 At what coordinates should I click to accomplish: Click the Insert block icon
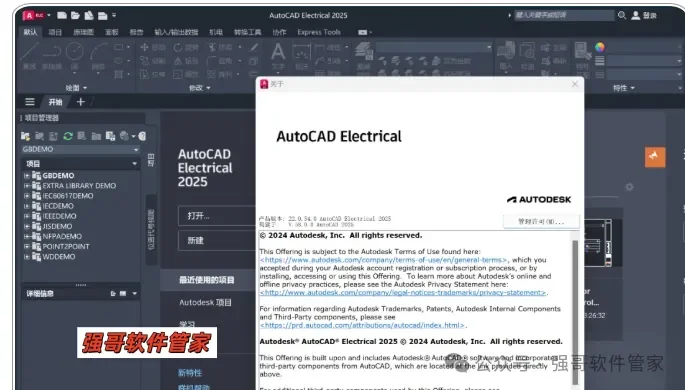click(x=505, y=56)
